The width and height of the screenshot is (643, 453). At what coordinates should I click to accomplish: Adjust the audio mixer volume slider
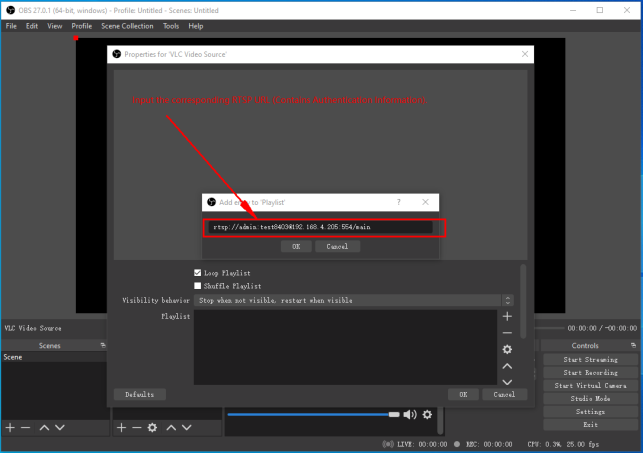[x=310, y=414]
